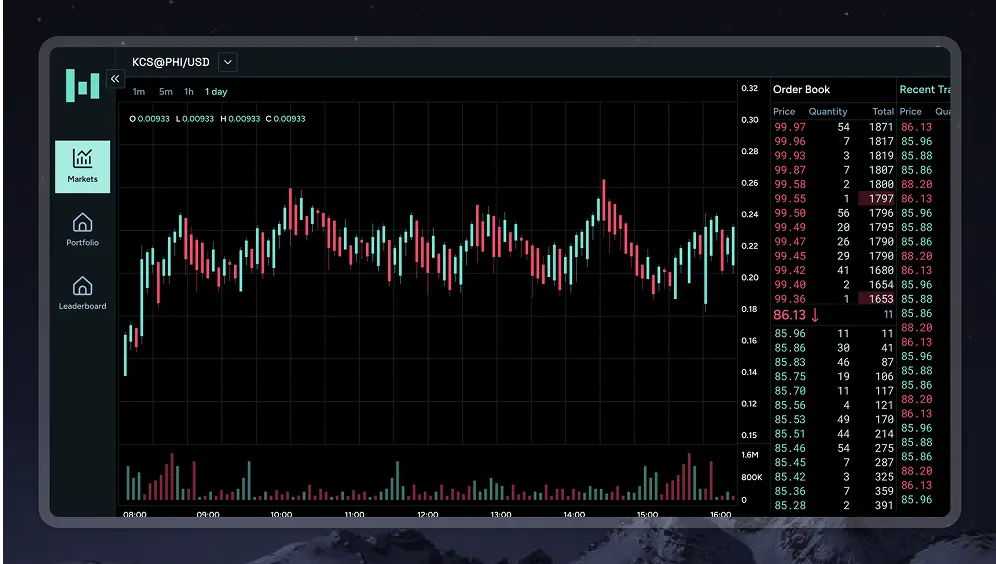Click the Low value L 0.00933
996x564 pixels.
click(x=195, y=119)
